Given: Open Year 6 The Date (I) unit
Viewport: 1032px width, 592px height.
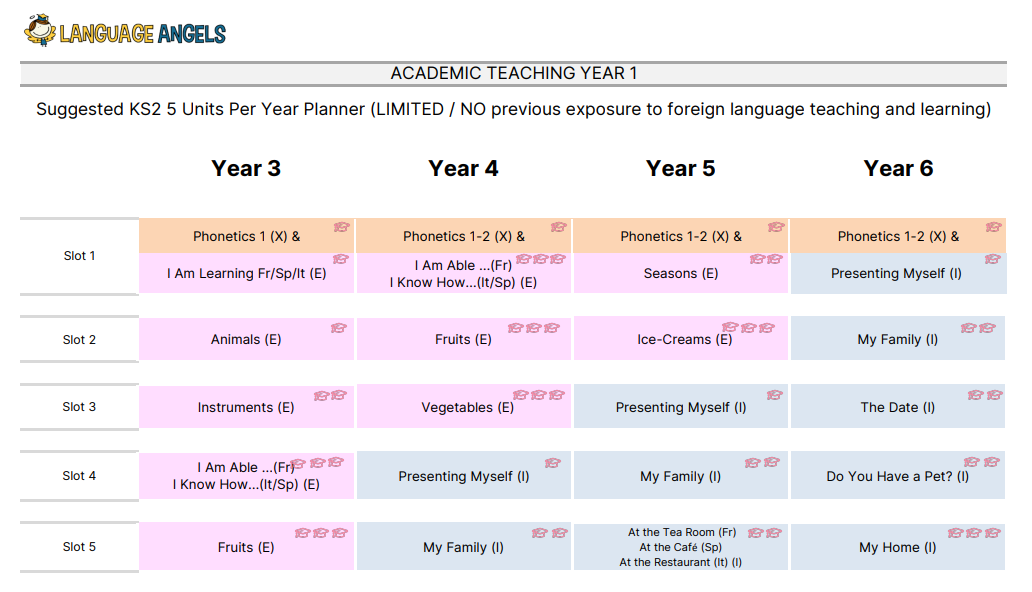Looking at the screenshot, I should click(x=898, y=407).
